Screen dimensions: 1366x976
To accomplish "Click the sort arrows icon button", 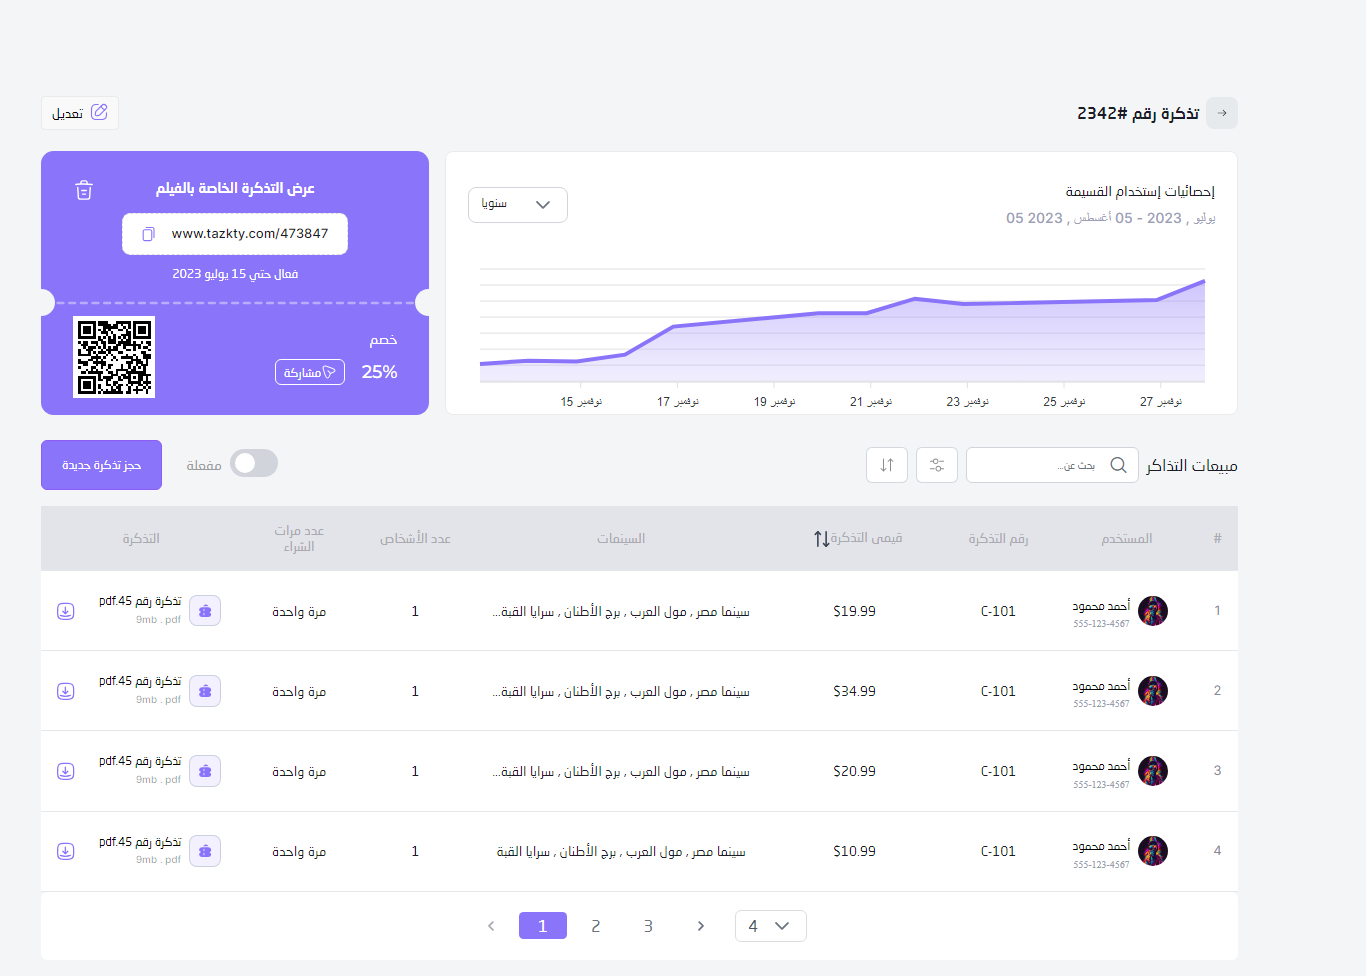I will 887,465.
